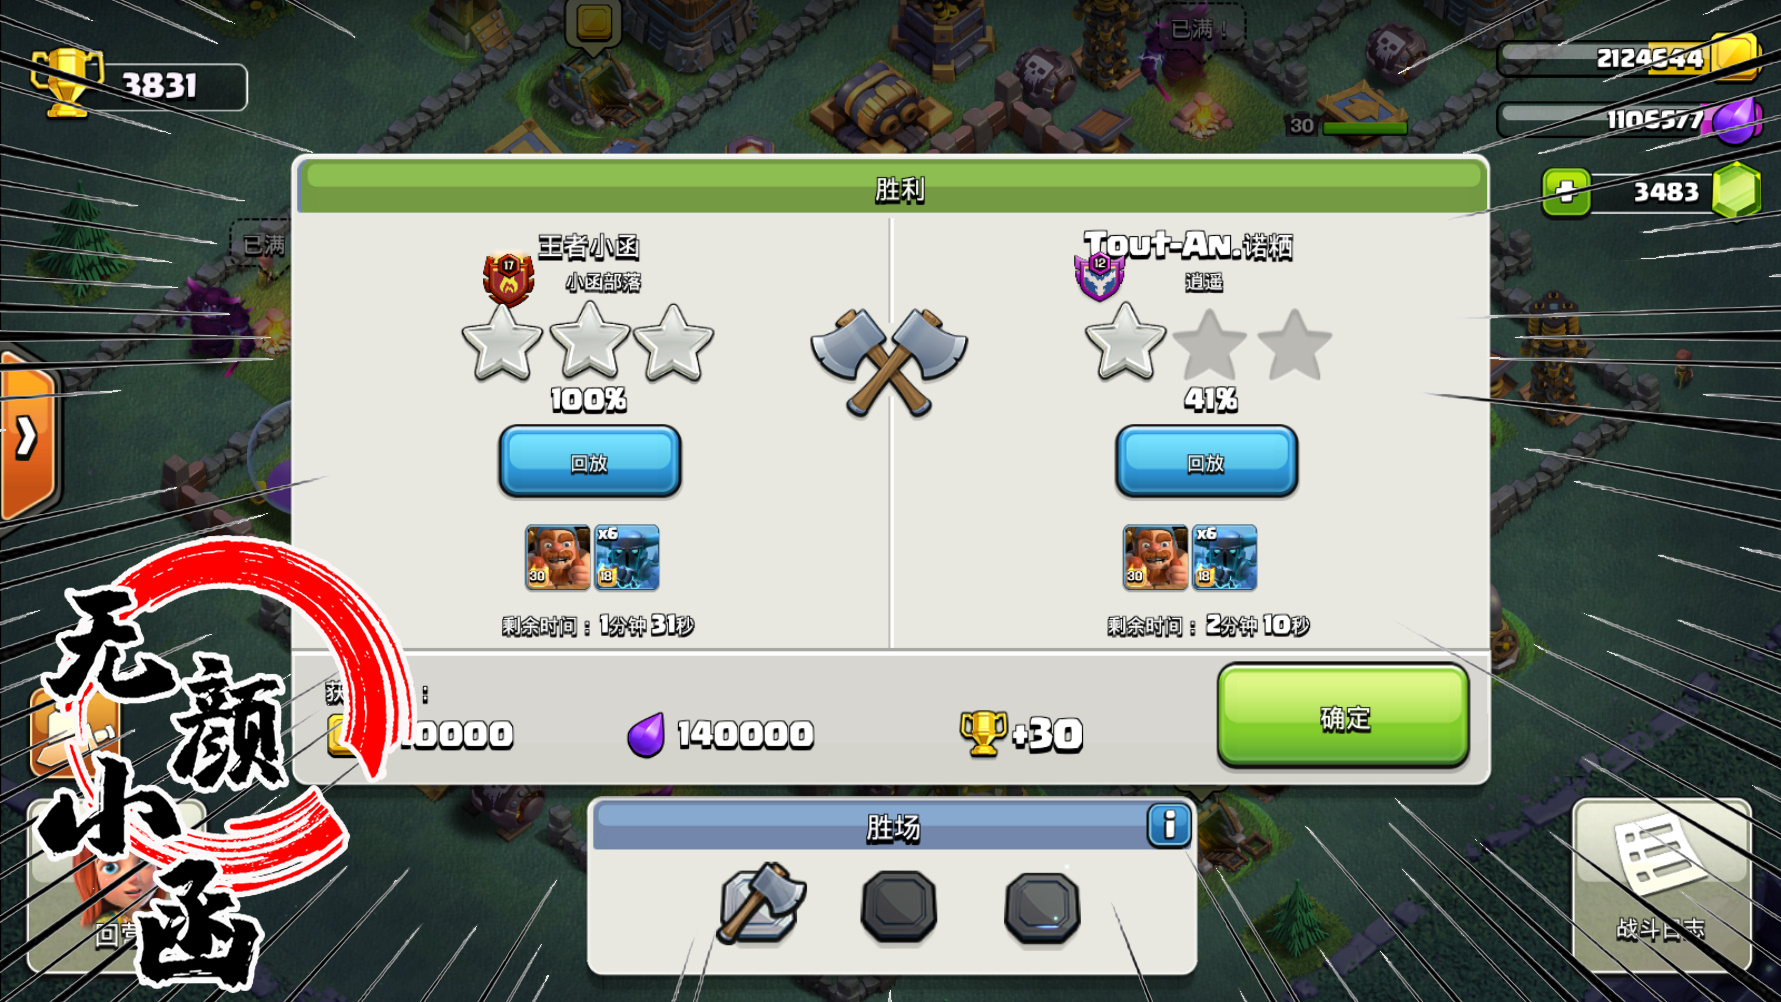Watch Tout-AN.诺栖's attack replay (回放)
1781x1002 pixels.
click(1206, 461)
